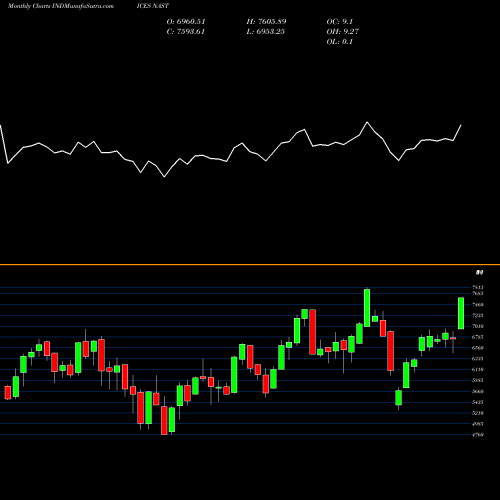Click the close value 'C: 7593.61'
This screenshot has width=500, height=500.
(185, 32)
